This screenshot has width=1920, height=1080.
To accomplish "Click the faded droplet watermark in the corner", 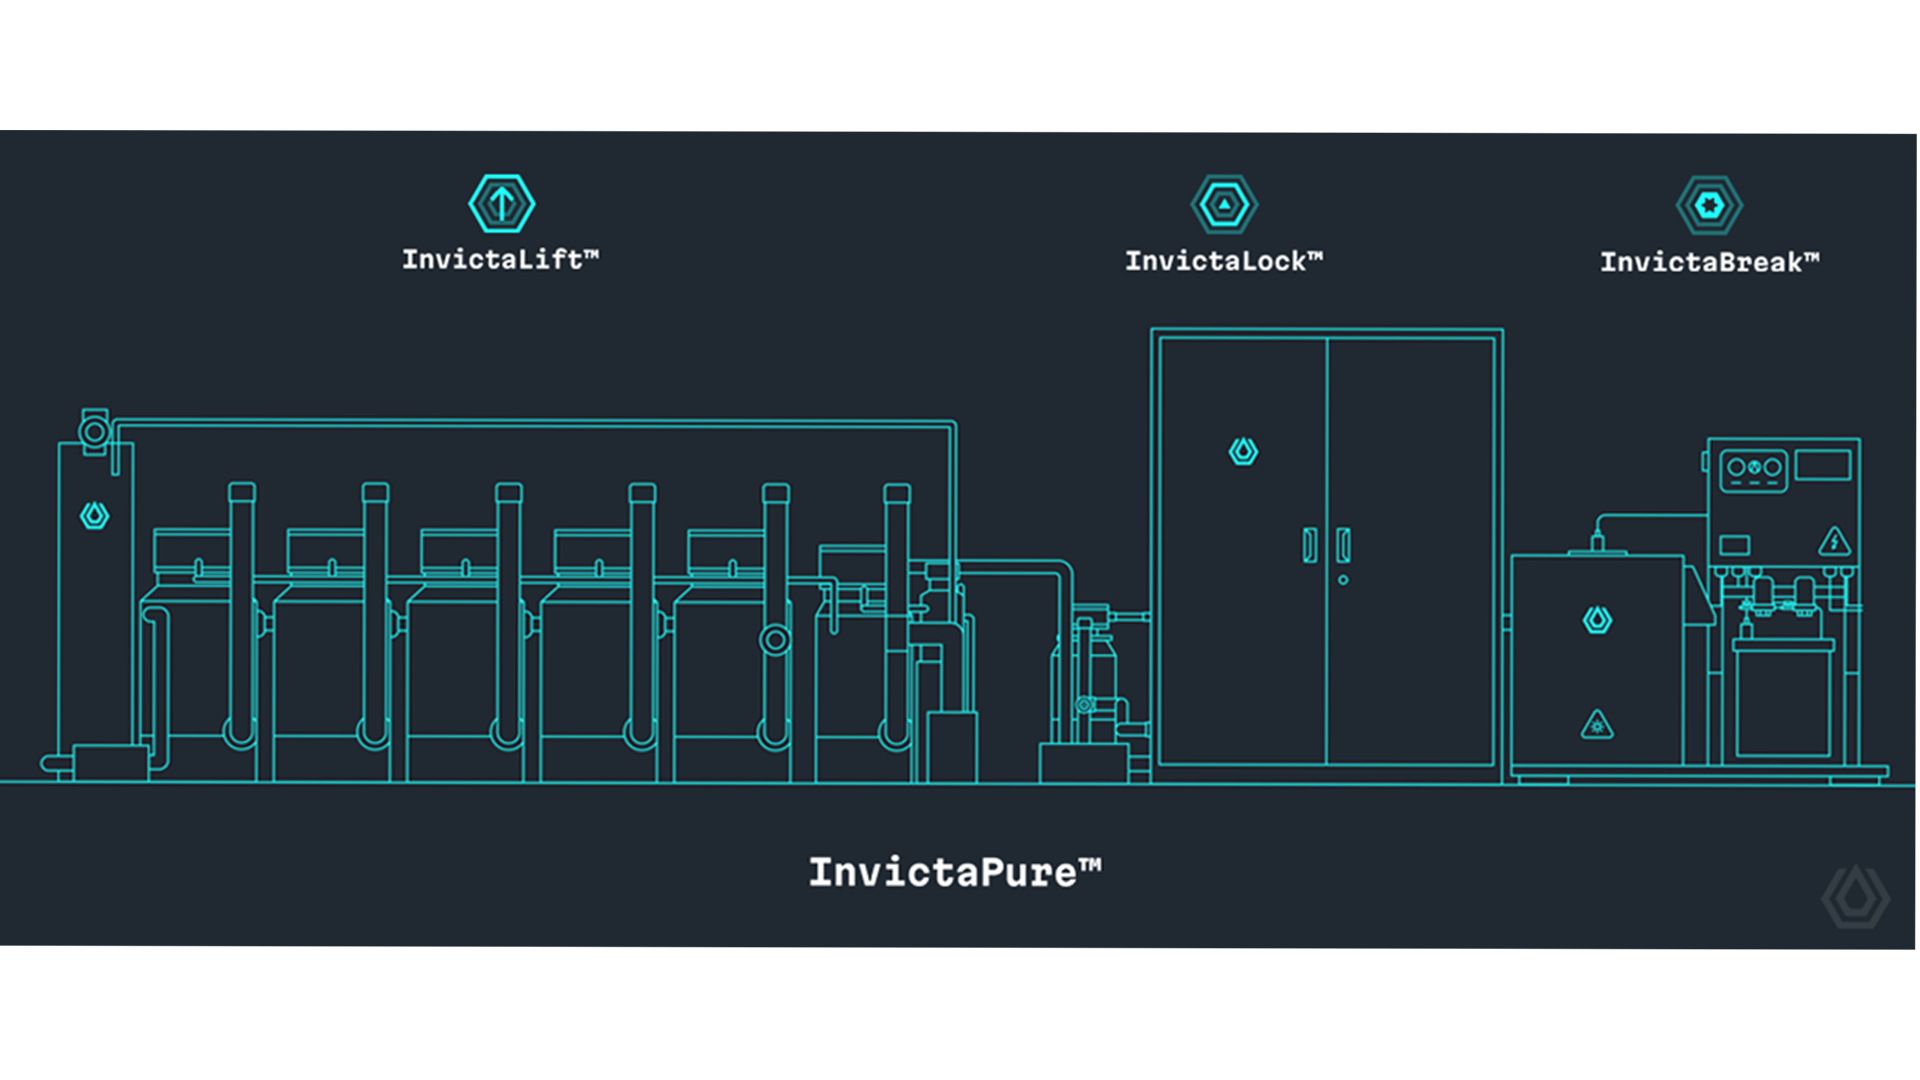I will click(x=1855, y=896).
